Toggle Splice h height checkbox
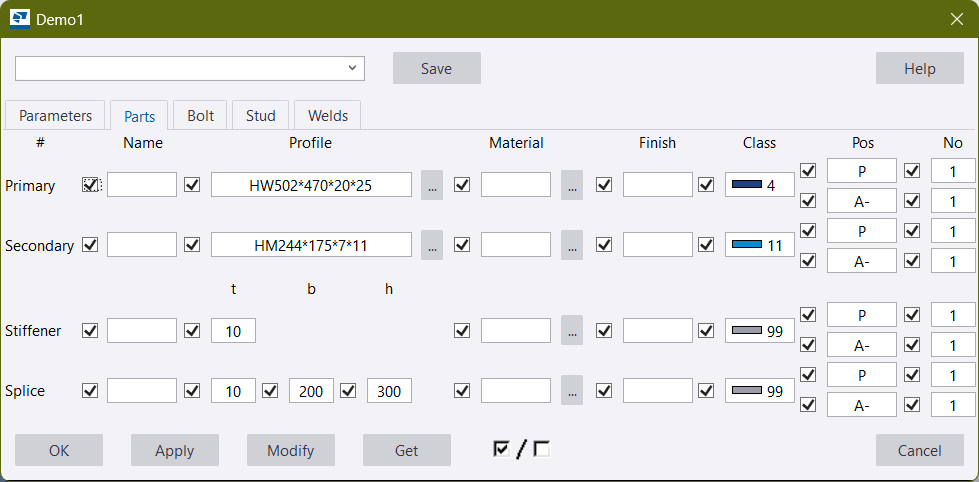The image size is (979, 482). coord(348,390)
